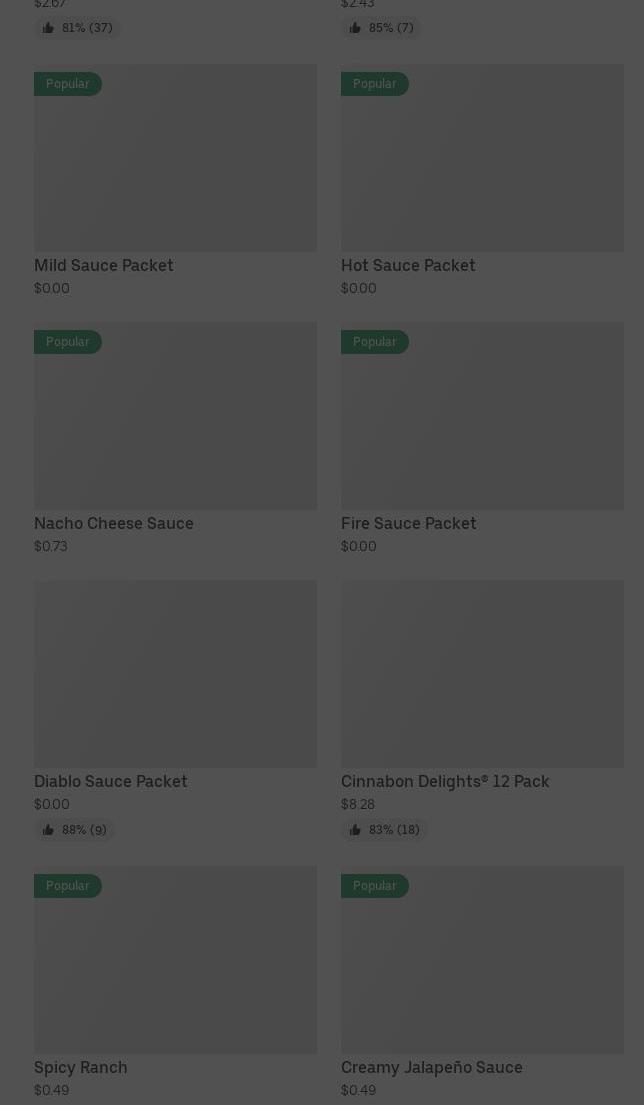Click the thumbs-up icon beside 83% (18)
Image resolution: width=644 pixels, height=1105 pixels.
[355, 830]
